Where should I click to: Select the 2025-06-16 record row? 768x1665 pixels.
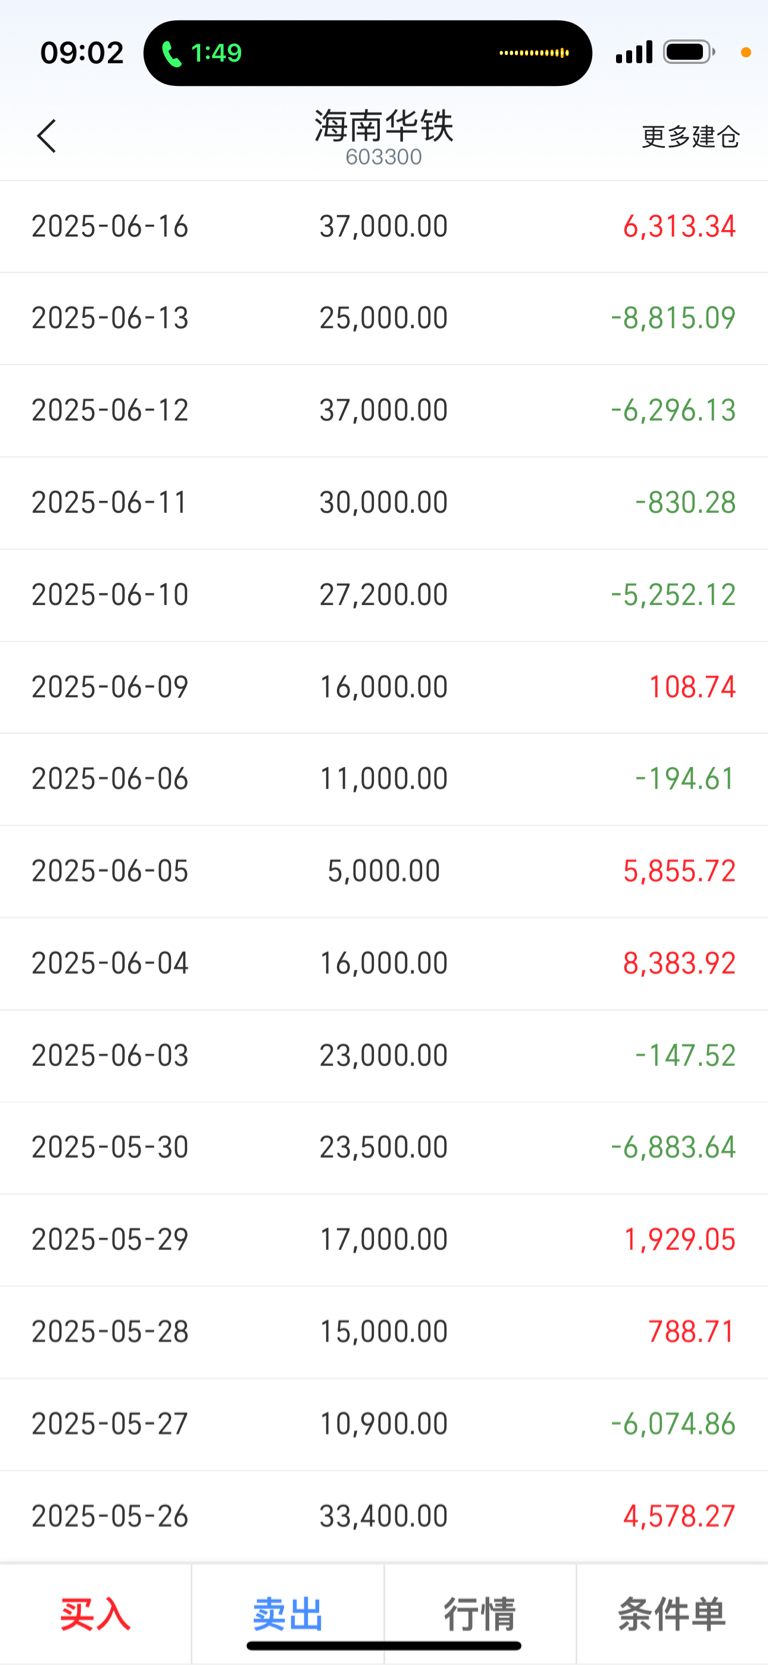click(x=384, y=227)
